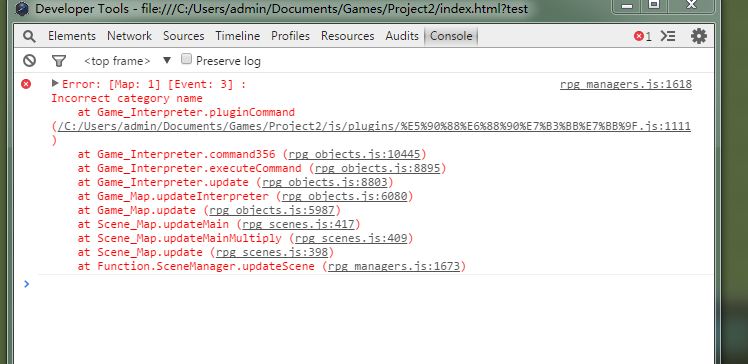Screen dimensions: 748x364
Task: Expand the Error Map 1 Event 3 message
Action: [55, 83]
